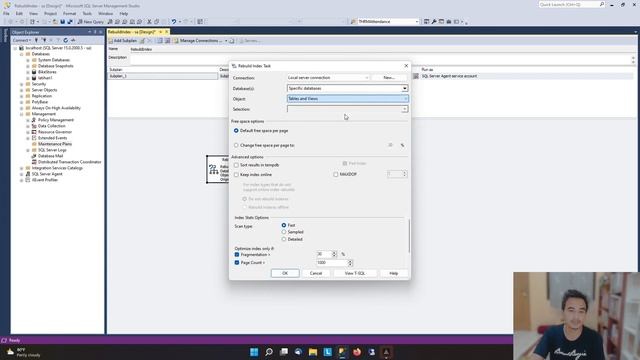The height and width of the screenshot is (360, 640).
Task: Click the Data Collection node icon
Action: click(x=34, y=126)
